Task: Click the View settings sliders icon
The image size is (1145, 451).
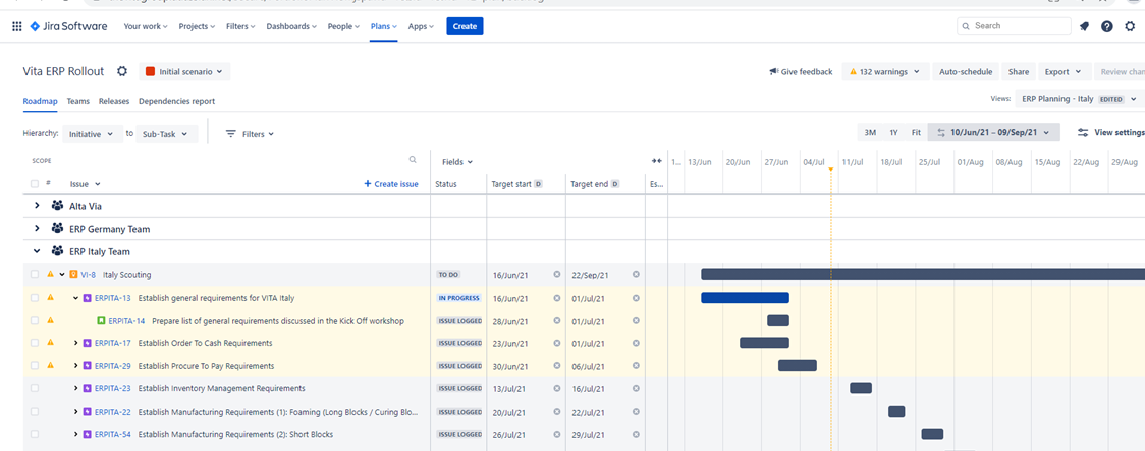Action: point(1084,133)
